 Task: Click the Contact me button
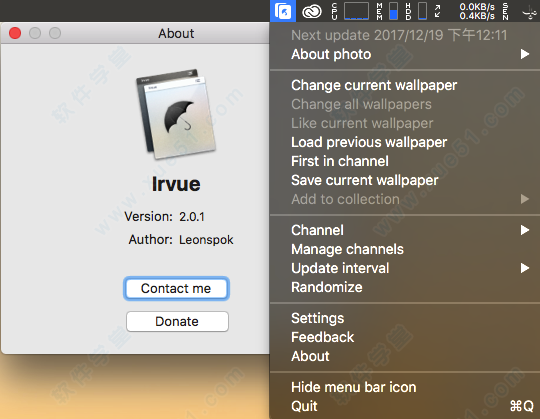coord(176,289)
